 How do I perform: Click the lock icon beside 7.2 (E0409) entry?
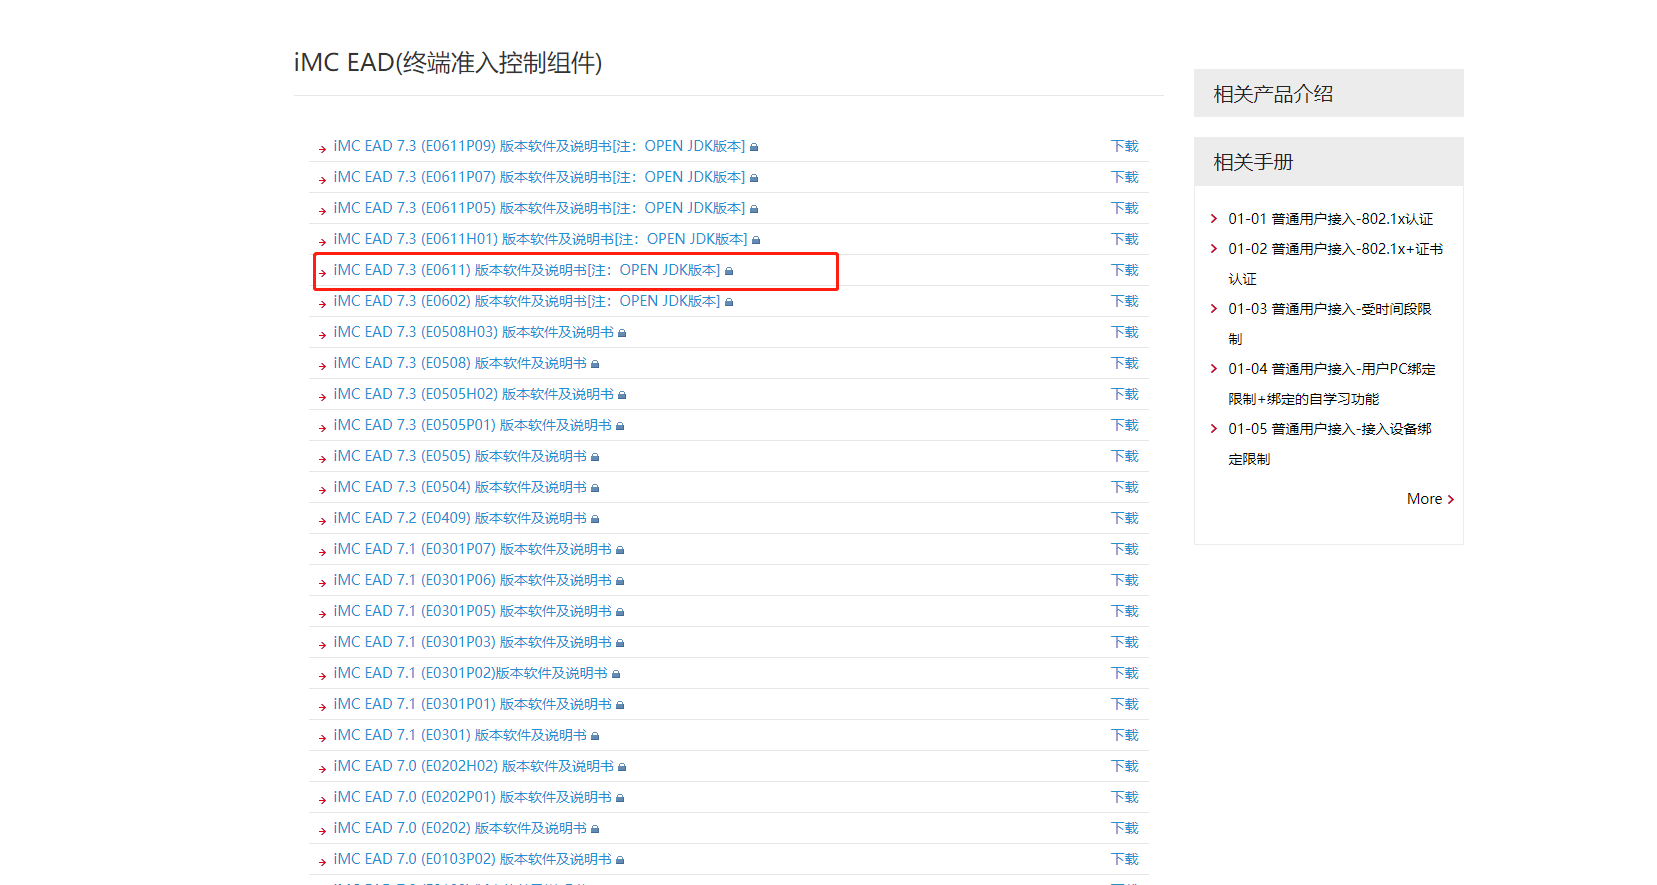pos(595,520)
